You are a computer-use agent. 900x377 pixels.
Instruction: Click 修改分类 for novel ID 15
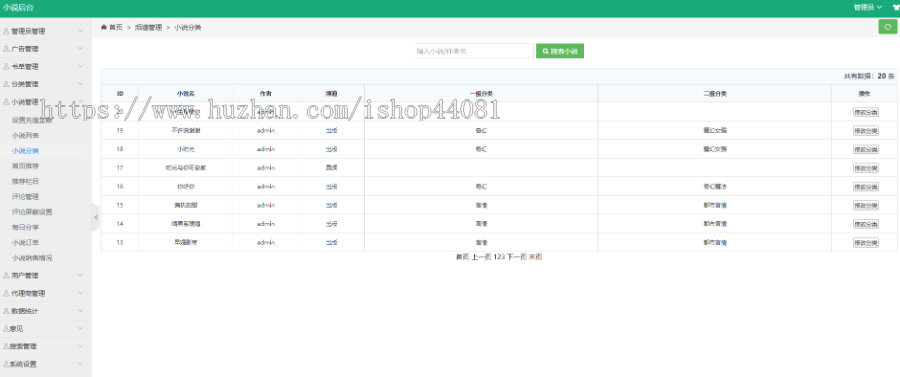click(x=866, y=205)
